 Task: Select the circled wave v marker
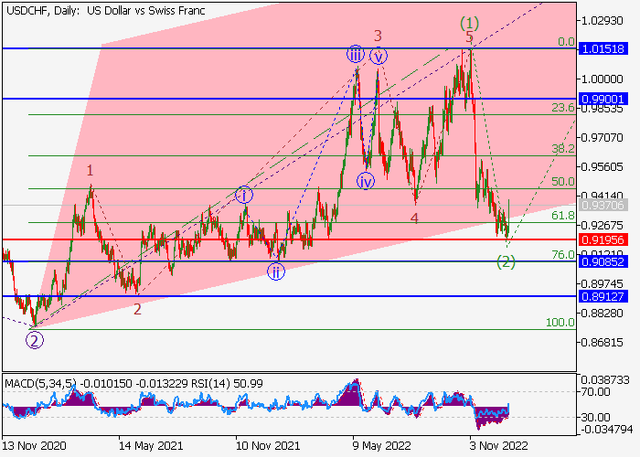pyautogui.click(x=377, y=56)
